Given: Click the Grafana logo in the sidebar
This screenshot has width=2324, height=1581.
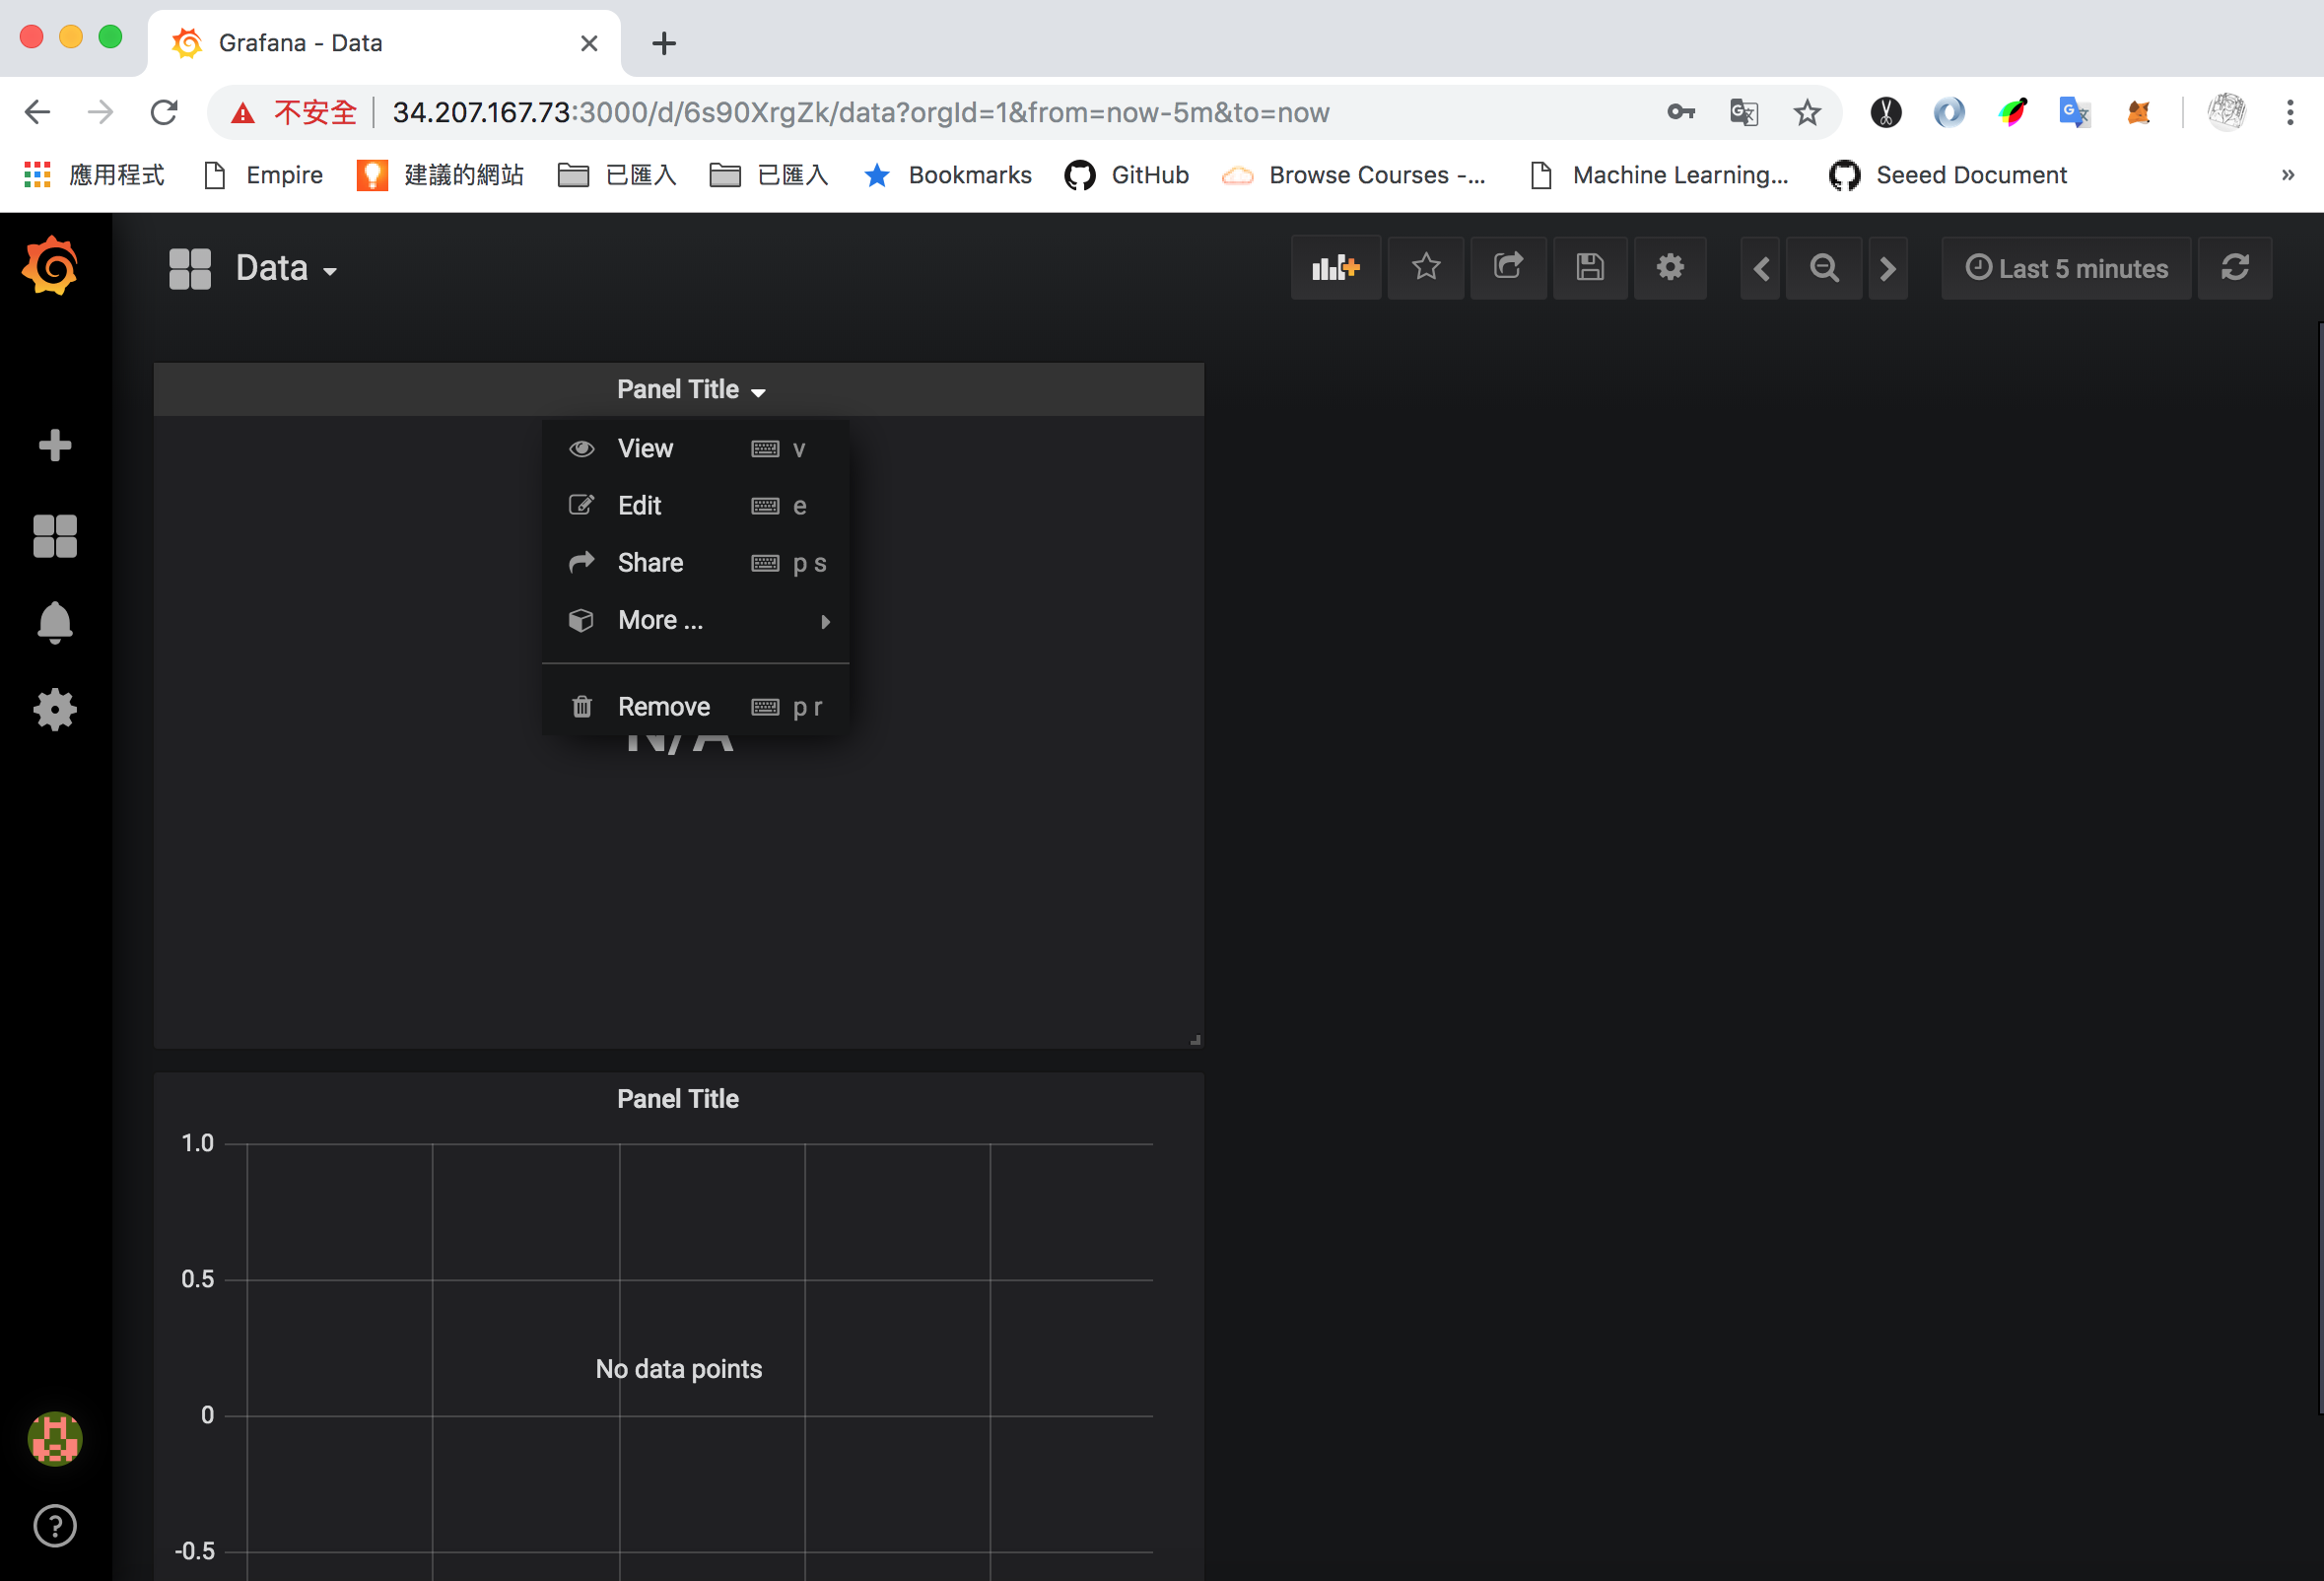Looking at the screenshot, I should (51, 266).
